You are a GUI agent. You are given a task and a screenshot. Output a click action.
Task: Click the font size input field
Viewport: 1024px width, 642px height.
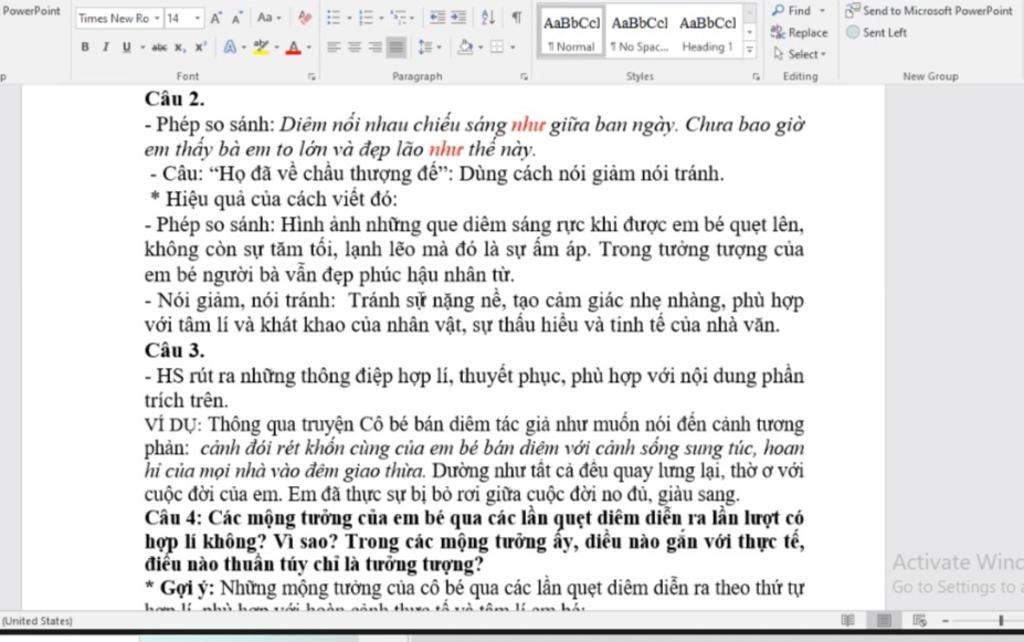[x=178, y=18]
